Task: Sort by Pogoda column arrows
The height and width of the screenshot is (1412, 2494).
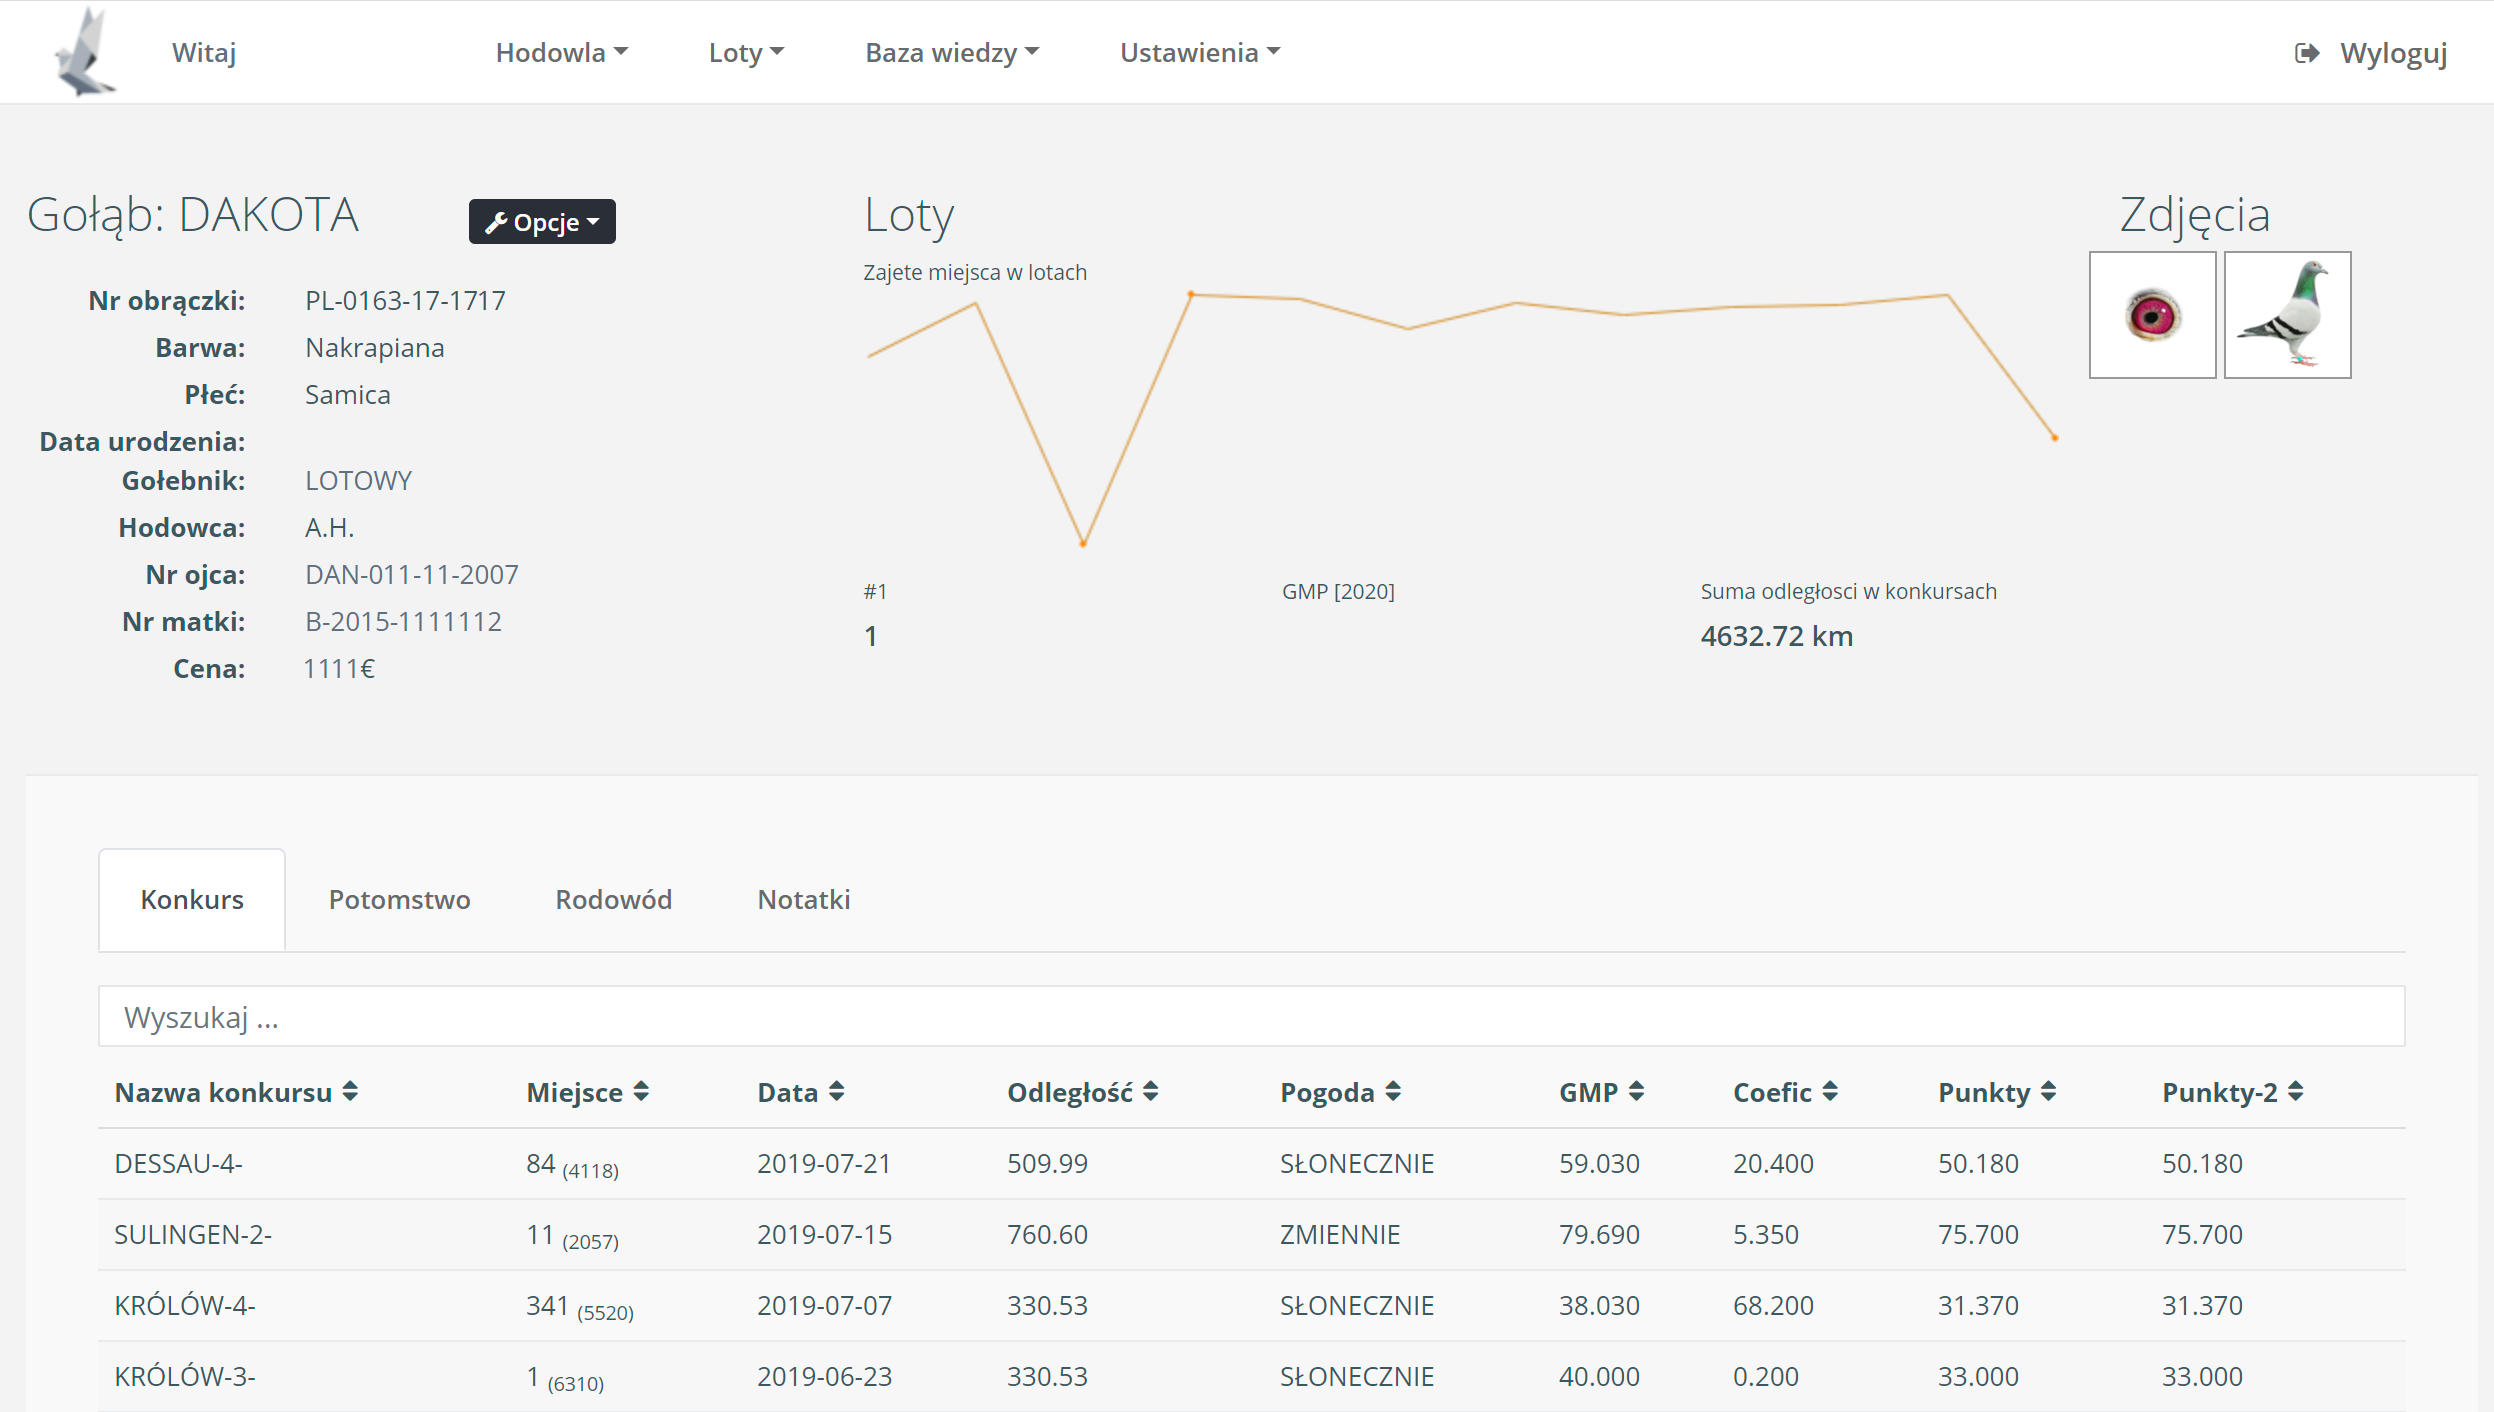Action: (x=1393, y=1092)
